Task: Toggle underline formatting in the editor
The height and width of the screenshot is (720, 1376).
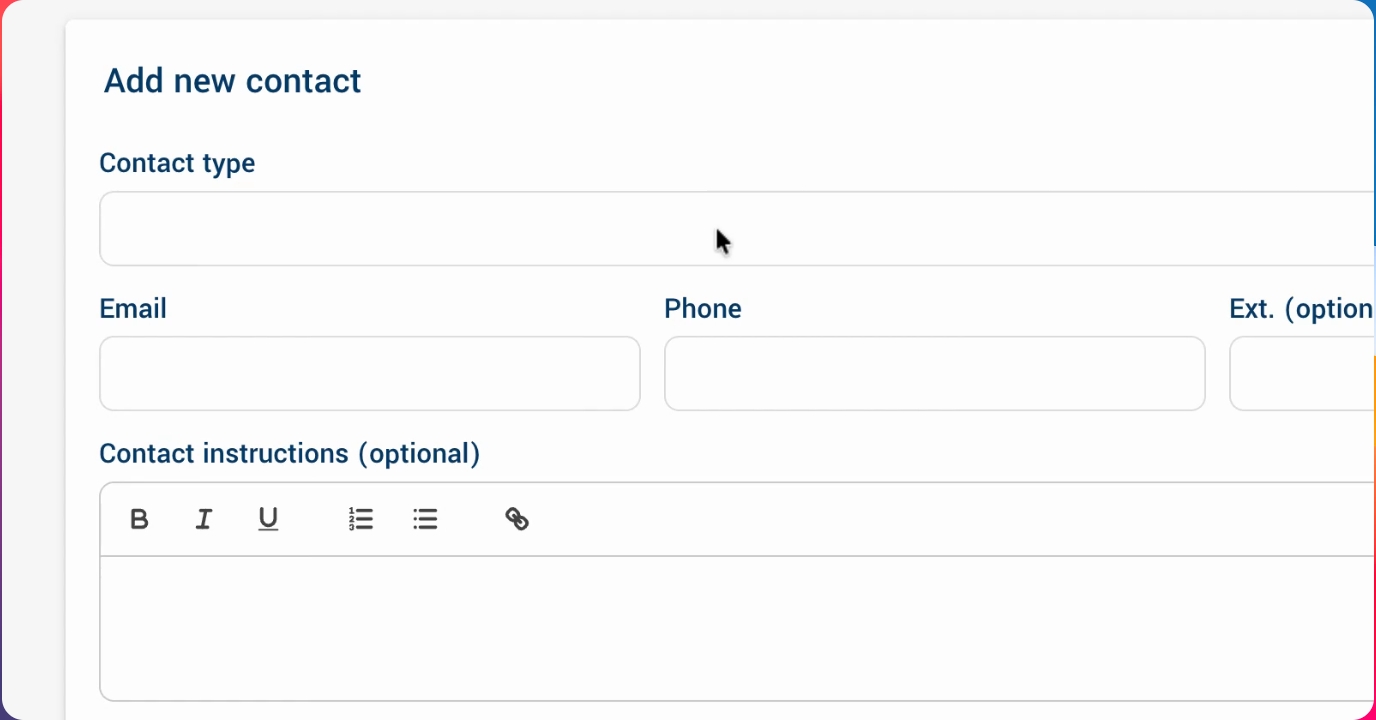Action: click(268, 519)
